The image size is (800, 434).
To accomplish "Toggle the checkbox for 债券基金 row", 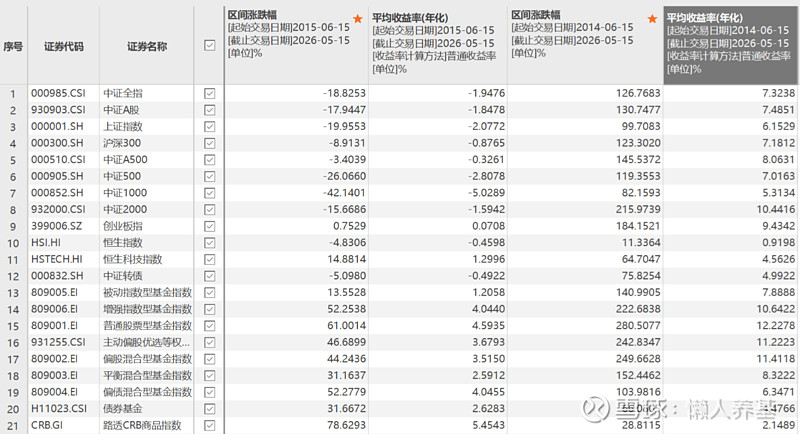I will coord(209,409).
